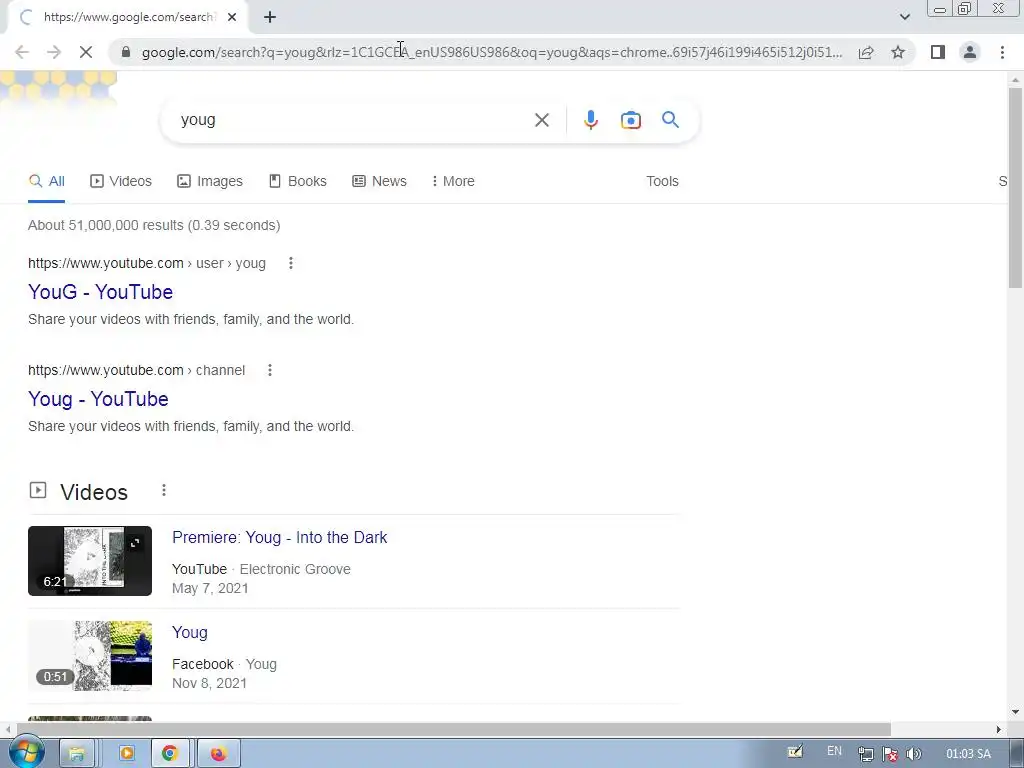Image resolution: width=1024 pixels, height=768 pixels.
Task: Click the vertical scrollbar thumb
Action: (x=1015, y=187)
